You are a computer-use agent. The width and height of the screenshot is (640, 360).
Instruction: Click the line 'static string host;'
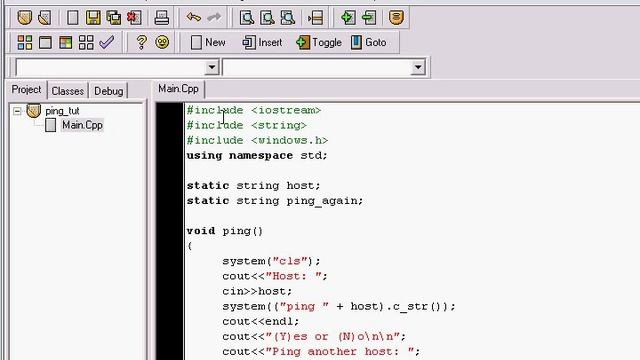tap(253, 186)
